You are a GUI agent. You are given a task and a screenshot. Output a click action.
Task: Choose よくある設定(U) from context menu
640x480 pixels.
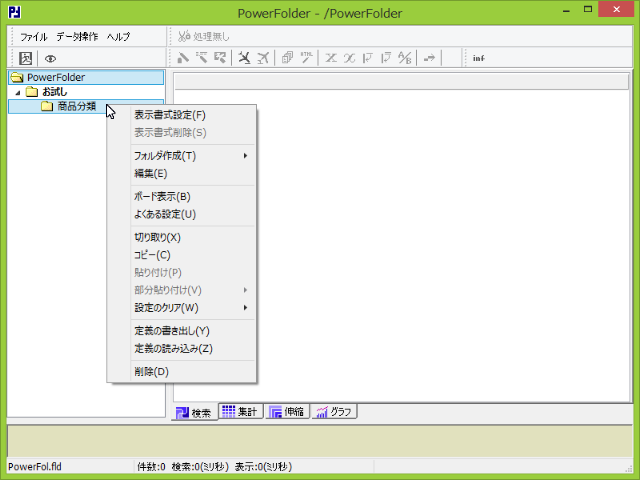point(182,214)
